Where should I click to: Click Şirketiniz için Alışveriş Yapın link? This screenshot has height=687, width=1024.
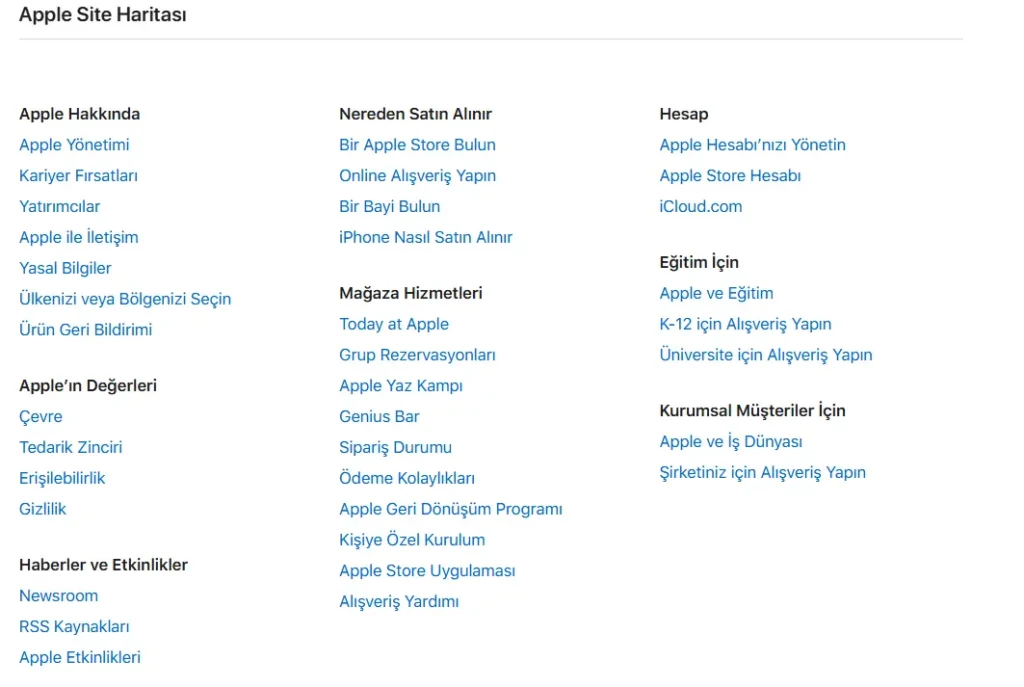[x=763, y=473]
